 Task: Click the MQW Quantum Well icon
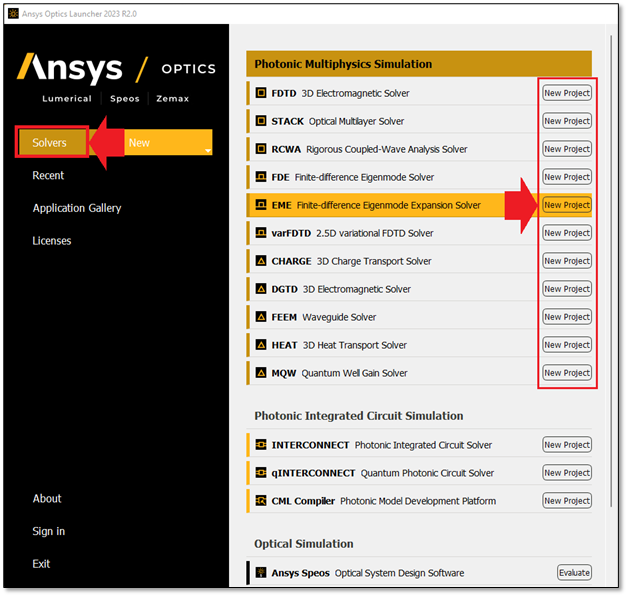tap(262, 373)
